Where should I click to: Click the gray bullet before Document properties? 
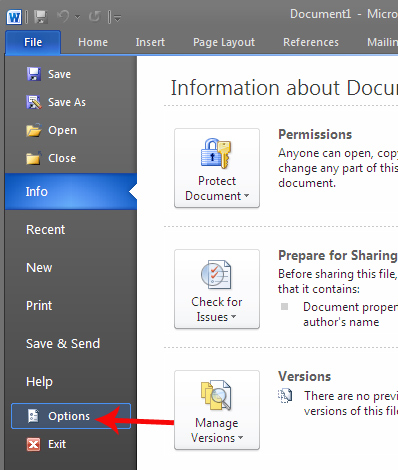click(x=284, y=307)
